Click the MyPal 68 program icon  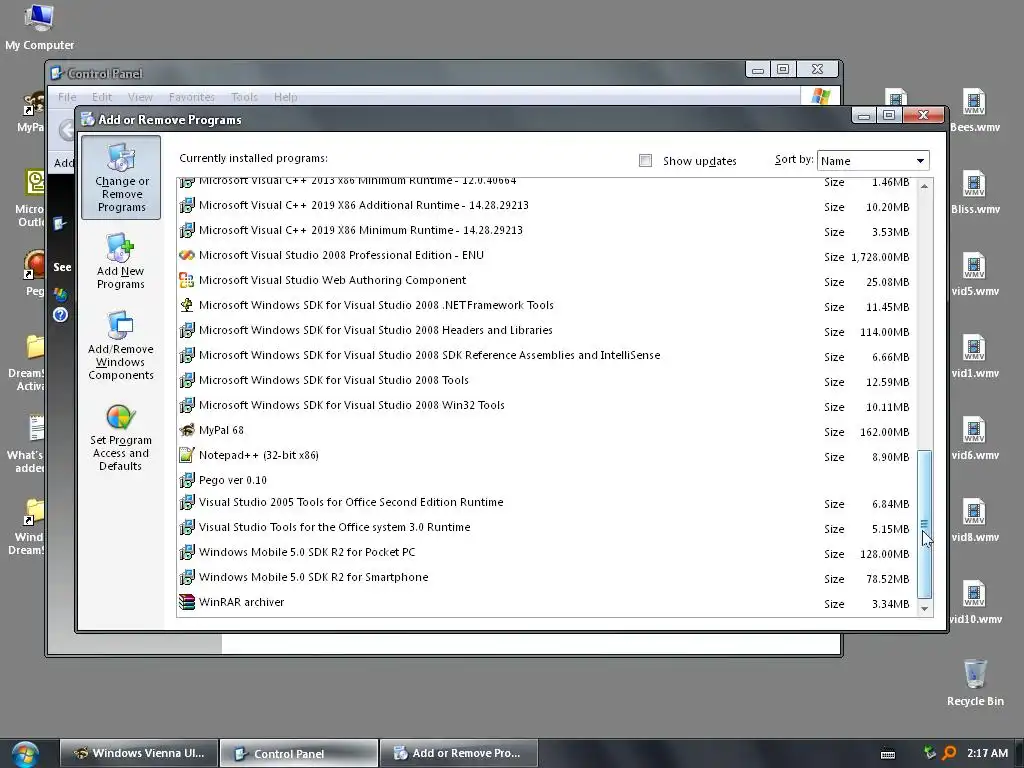pos(187,430)
